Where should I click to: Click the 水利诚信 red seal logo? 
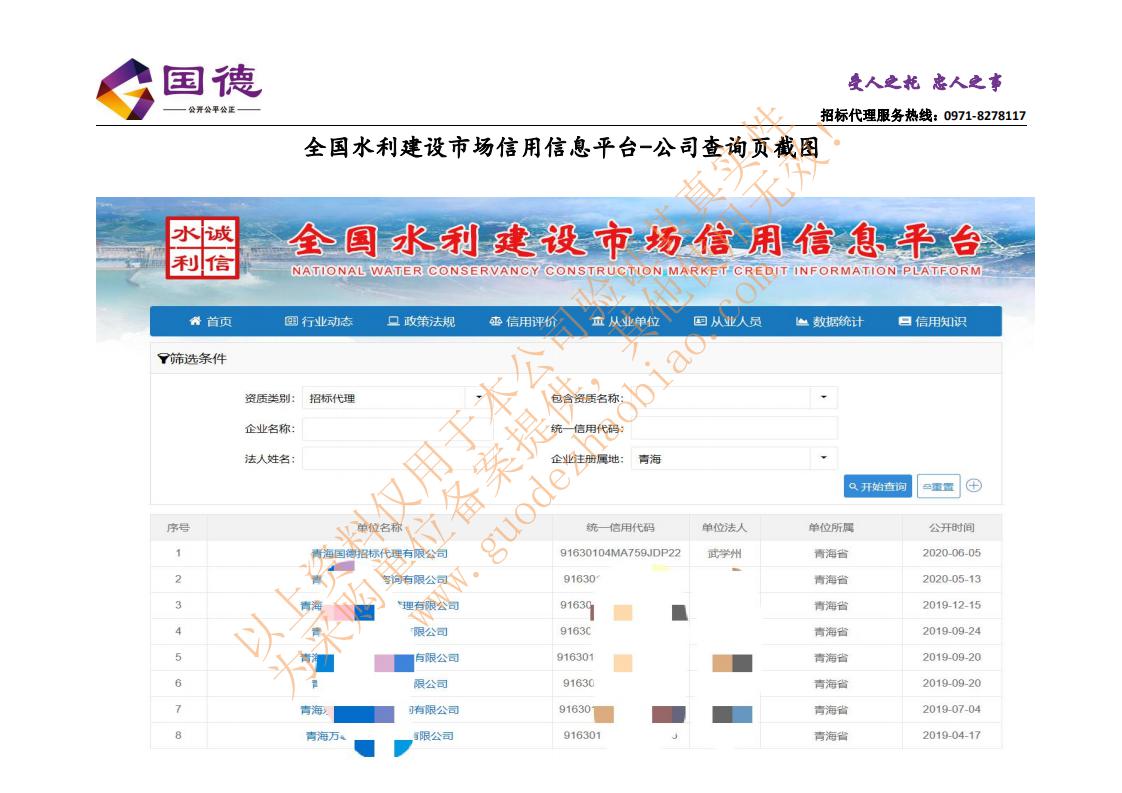click(202, 247)
